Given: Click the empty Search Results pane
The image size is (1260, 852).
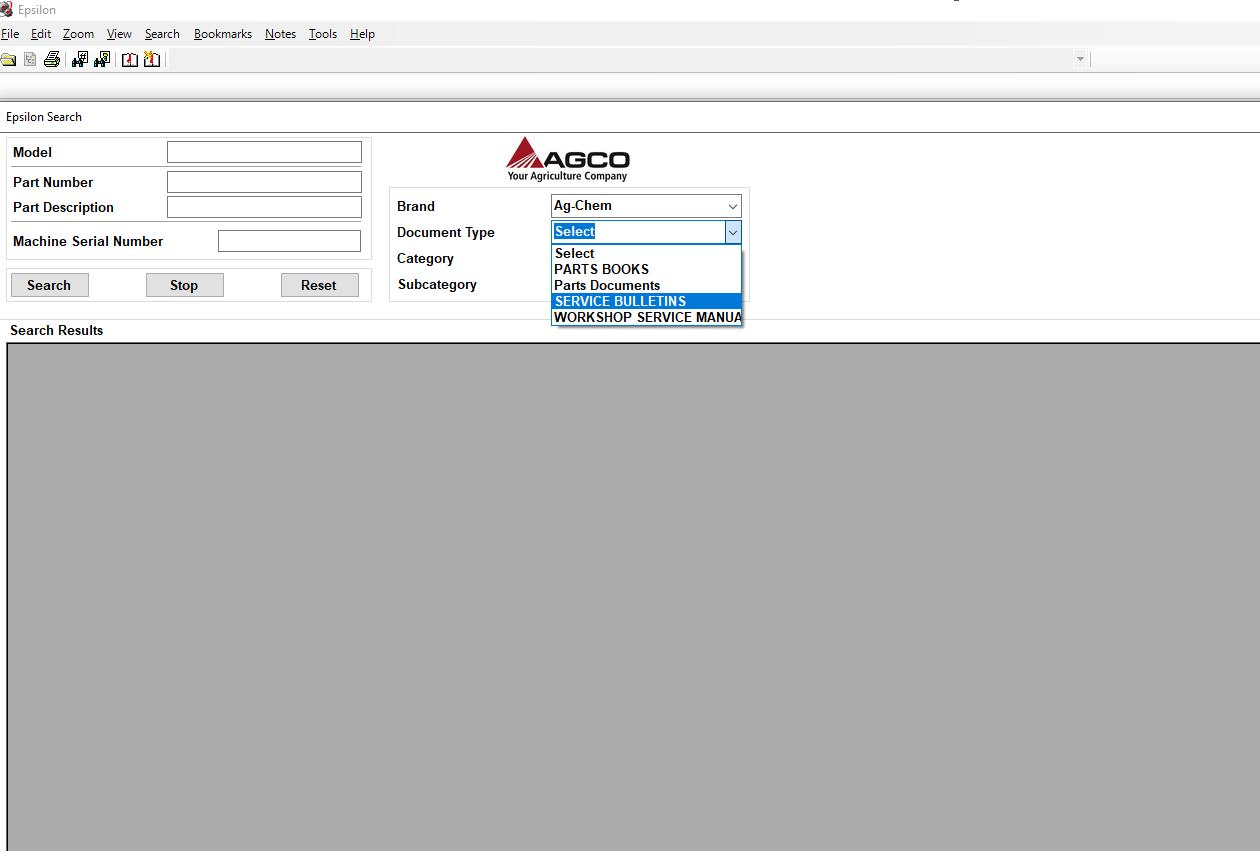Looking at the screenshot, I should point(633,597).
